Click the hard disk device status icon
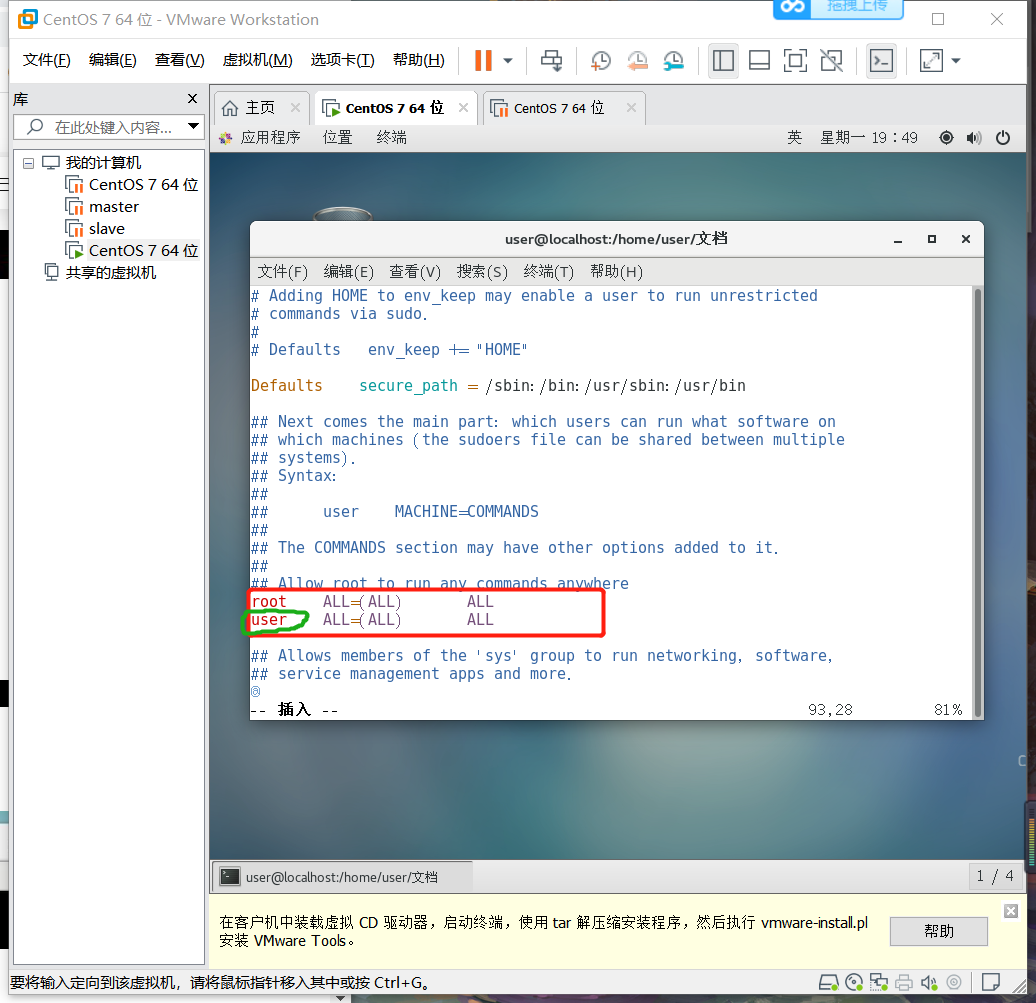This screenshot has height=1003, width=1036. click(828, 983)
